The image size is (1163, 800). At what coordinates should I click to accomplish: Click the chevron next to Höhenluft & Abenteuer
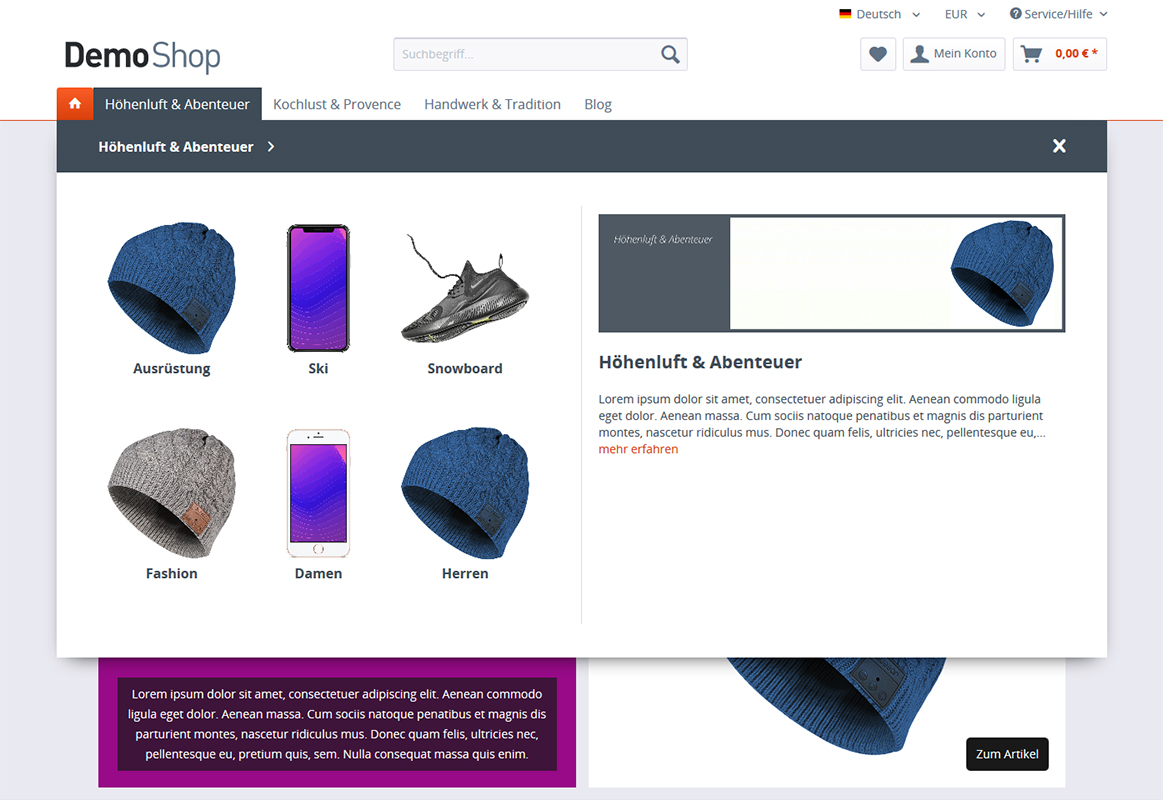coord(271,147)
